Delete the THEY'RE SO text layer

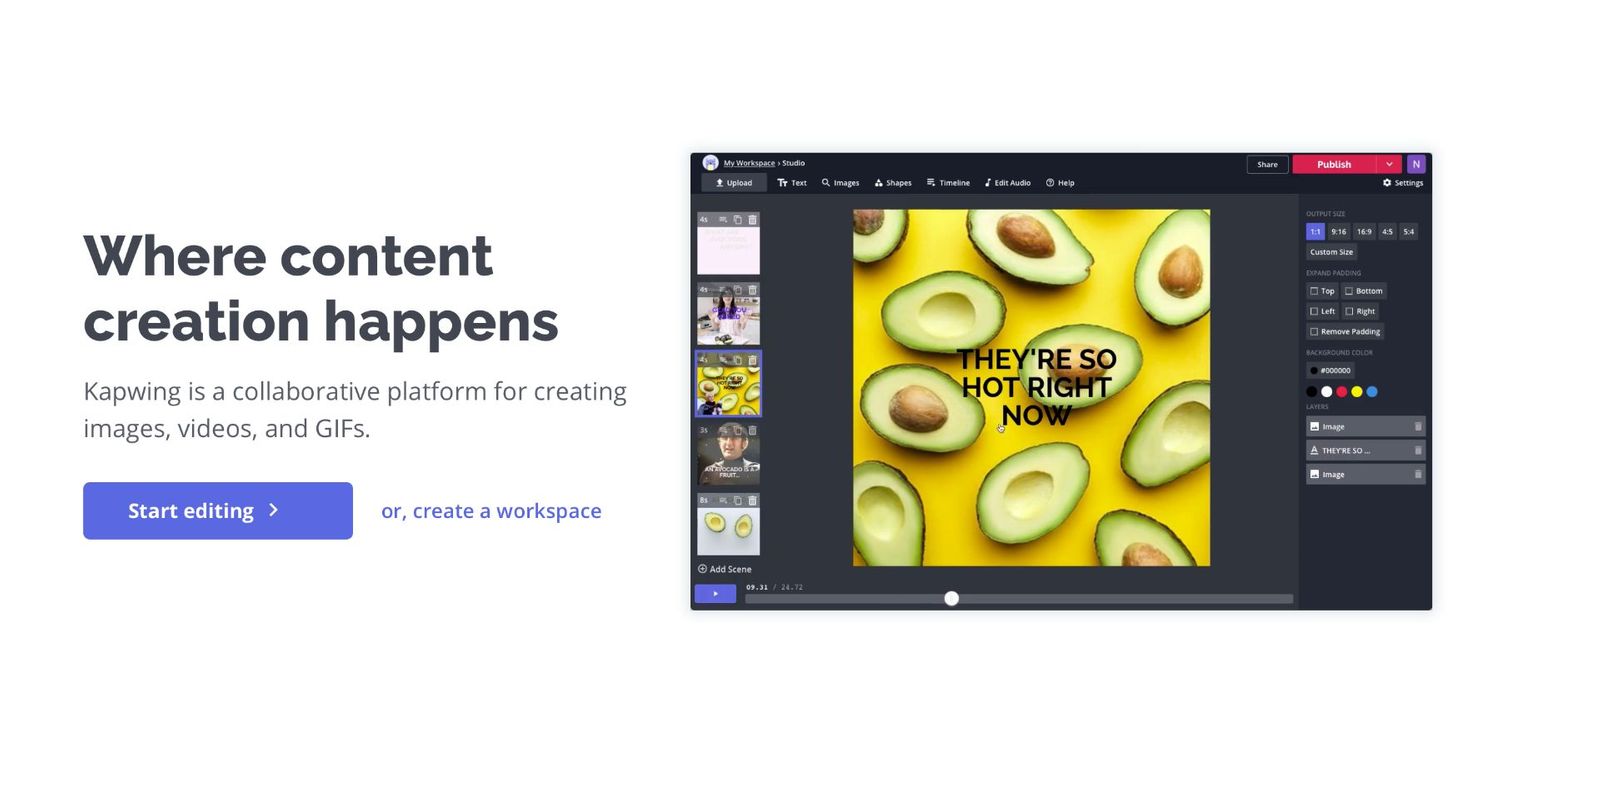[1417, 451]
